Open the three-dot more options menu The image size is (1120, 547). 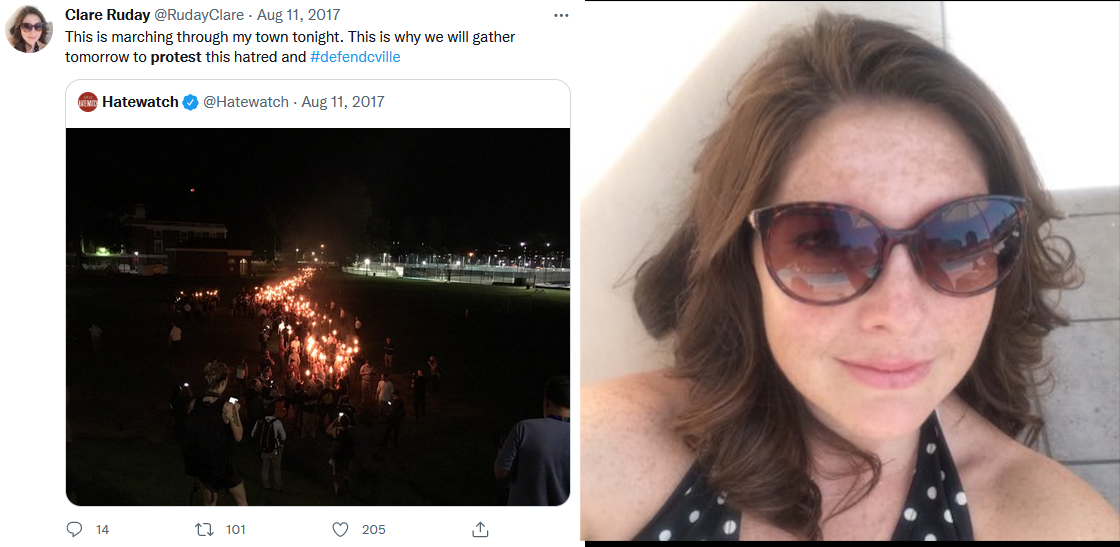pyautogui.click(x=561, y=16)
